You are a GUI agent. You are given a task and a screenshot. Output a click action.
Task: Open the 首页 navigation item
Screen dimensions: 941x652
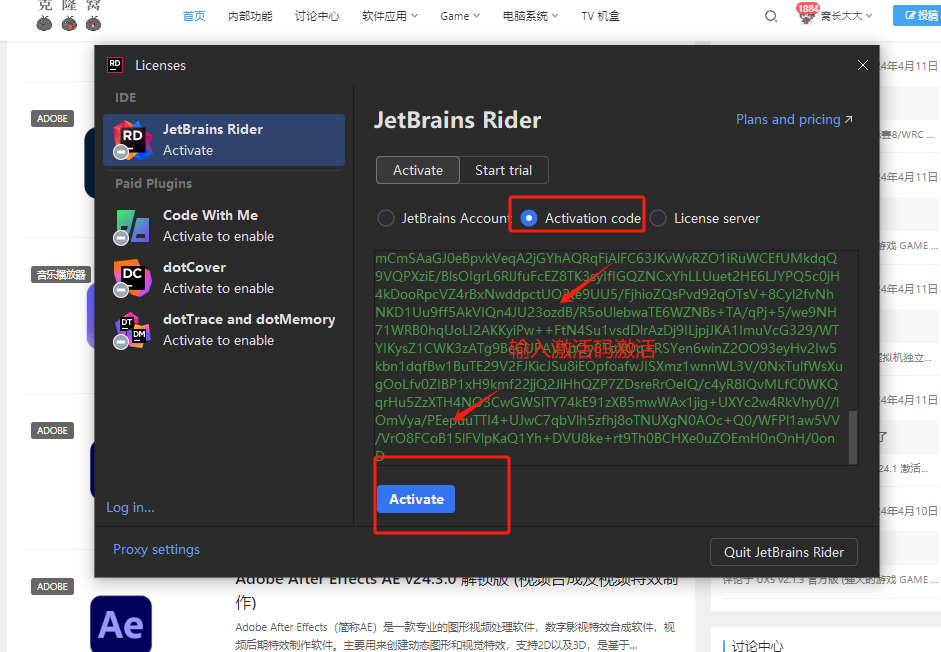(x=194, y=16)
